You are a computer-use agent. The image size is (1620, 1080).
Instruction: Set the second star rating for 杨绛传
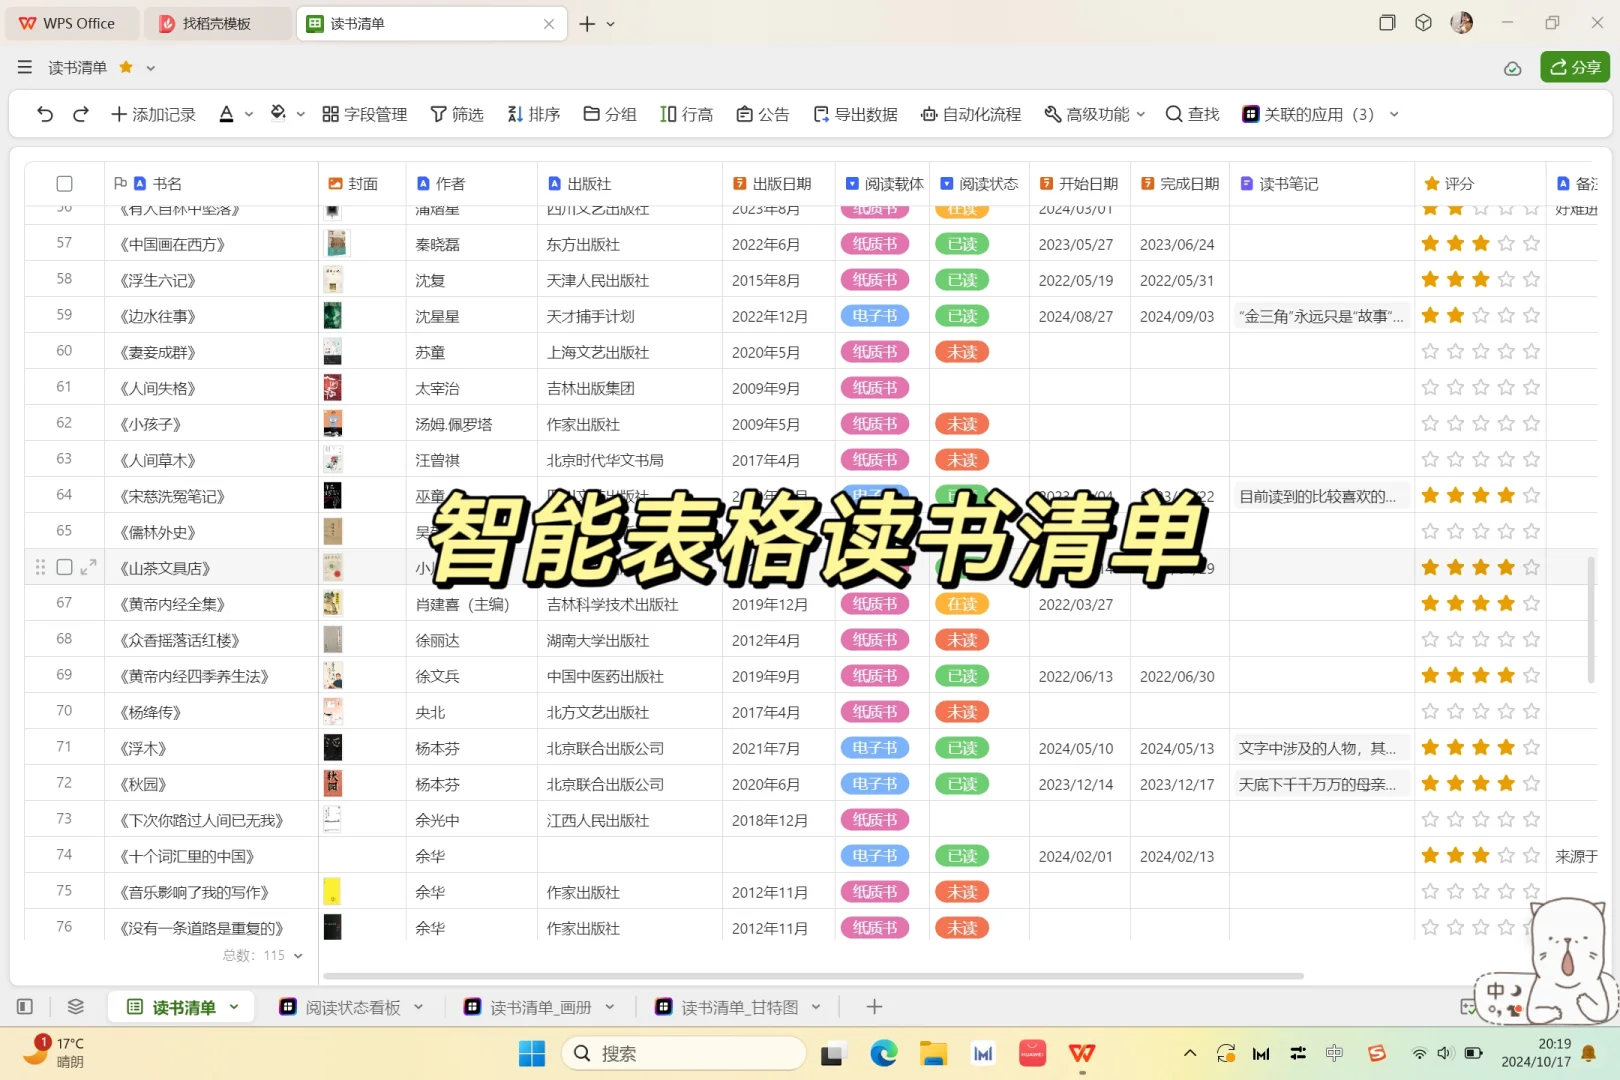1455,712
